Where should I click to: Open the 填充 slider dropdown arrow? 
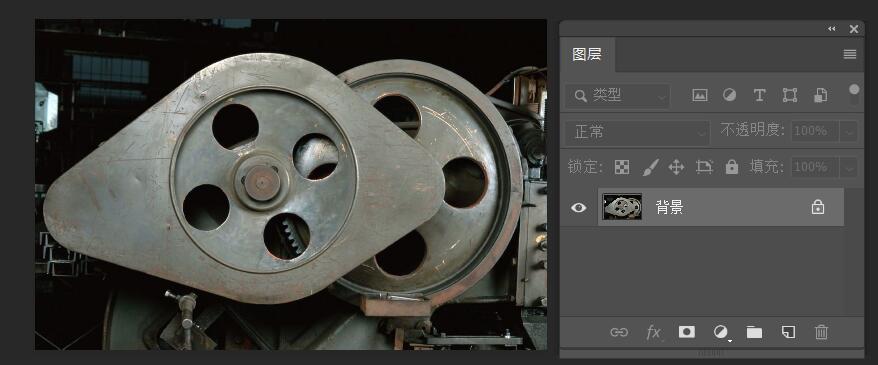(x=849, y=167)
